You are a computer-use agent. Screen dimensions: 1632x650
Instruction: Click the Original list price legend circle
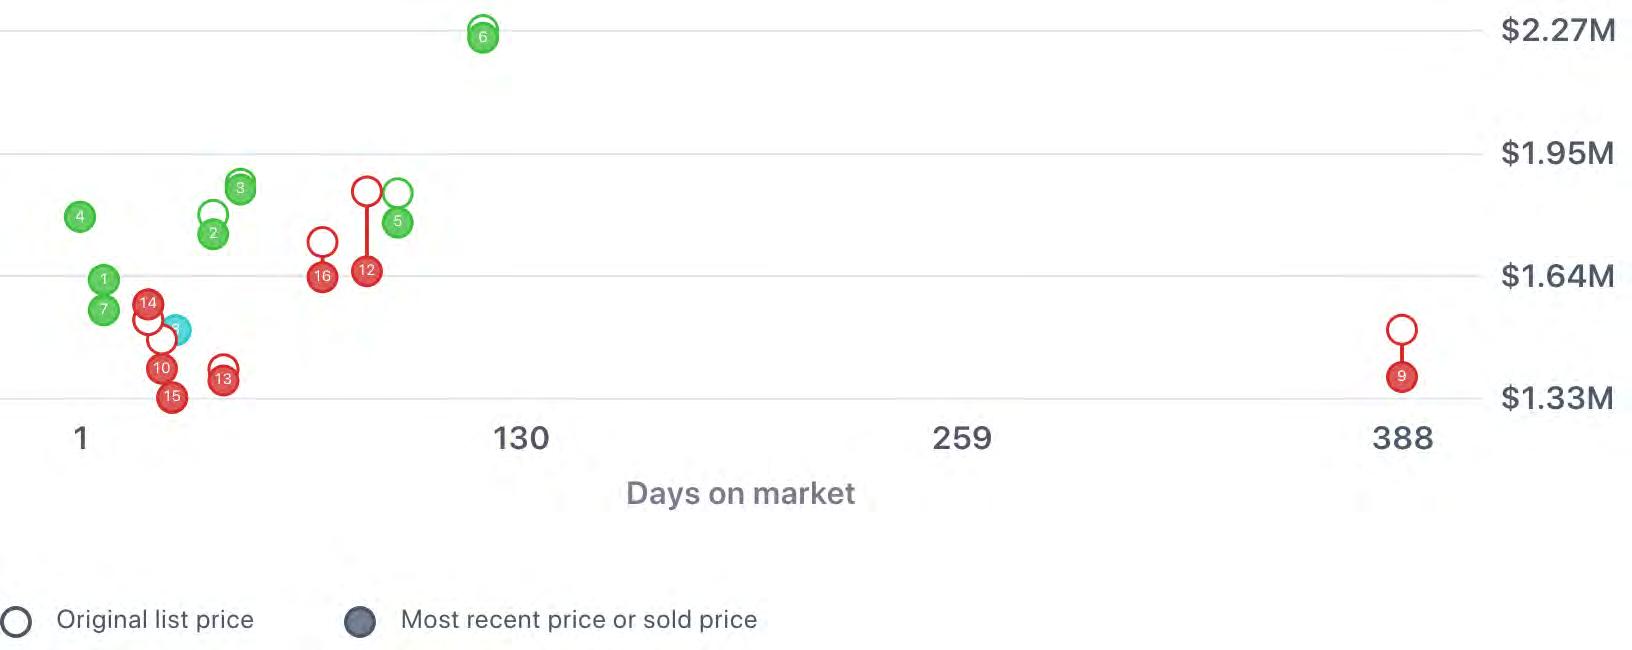(x=16, y=621)
